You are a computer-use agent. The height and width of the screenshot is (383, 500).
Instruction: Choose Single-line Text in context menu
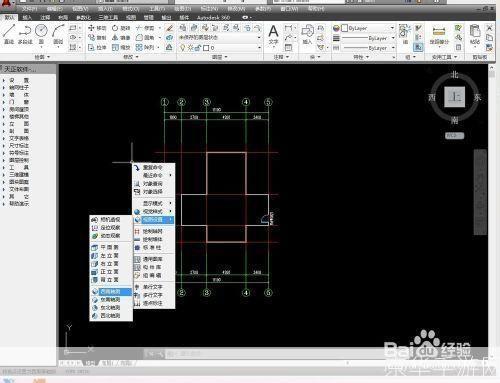[154, 287]
